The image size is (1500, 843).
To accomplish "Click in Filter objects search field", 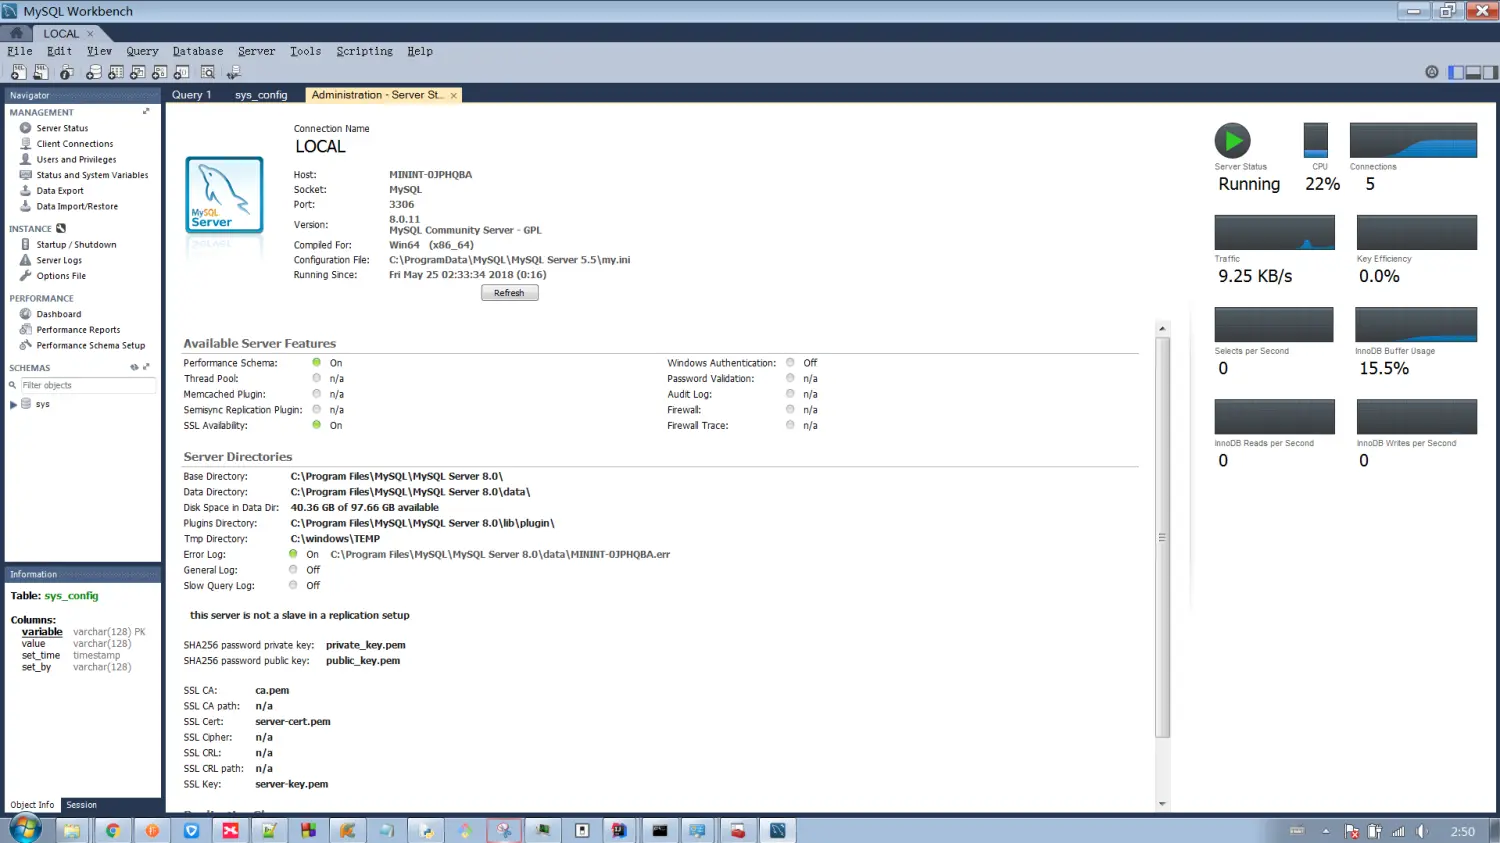I will tap(87, 385).
